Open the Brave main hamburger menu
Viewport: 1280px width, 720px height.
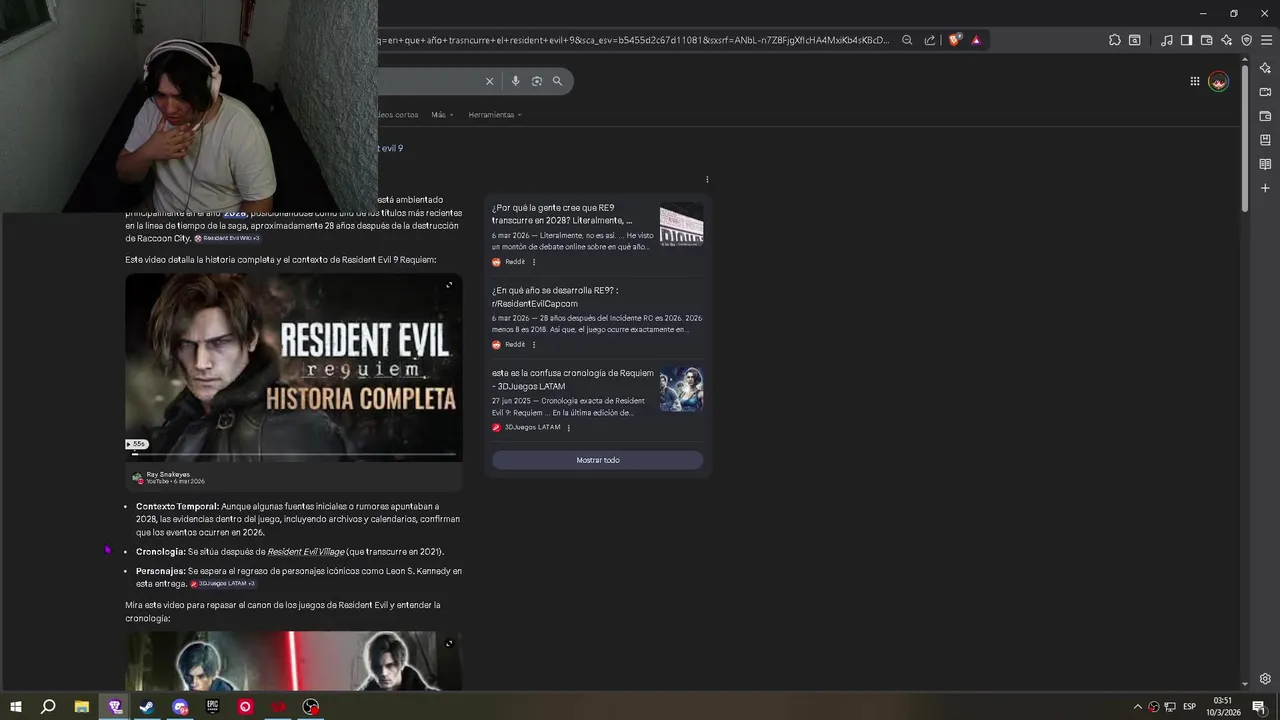[x=1265, y=40]
